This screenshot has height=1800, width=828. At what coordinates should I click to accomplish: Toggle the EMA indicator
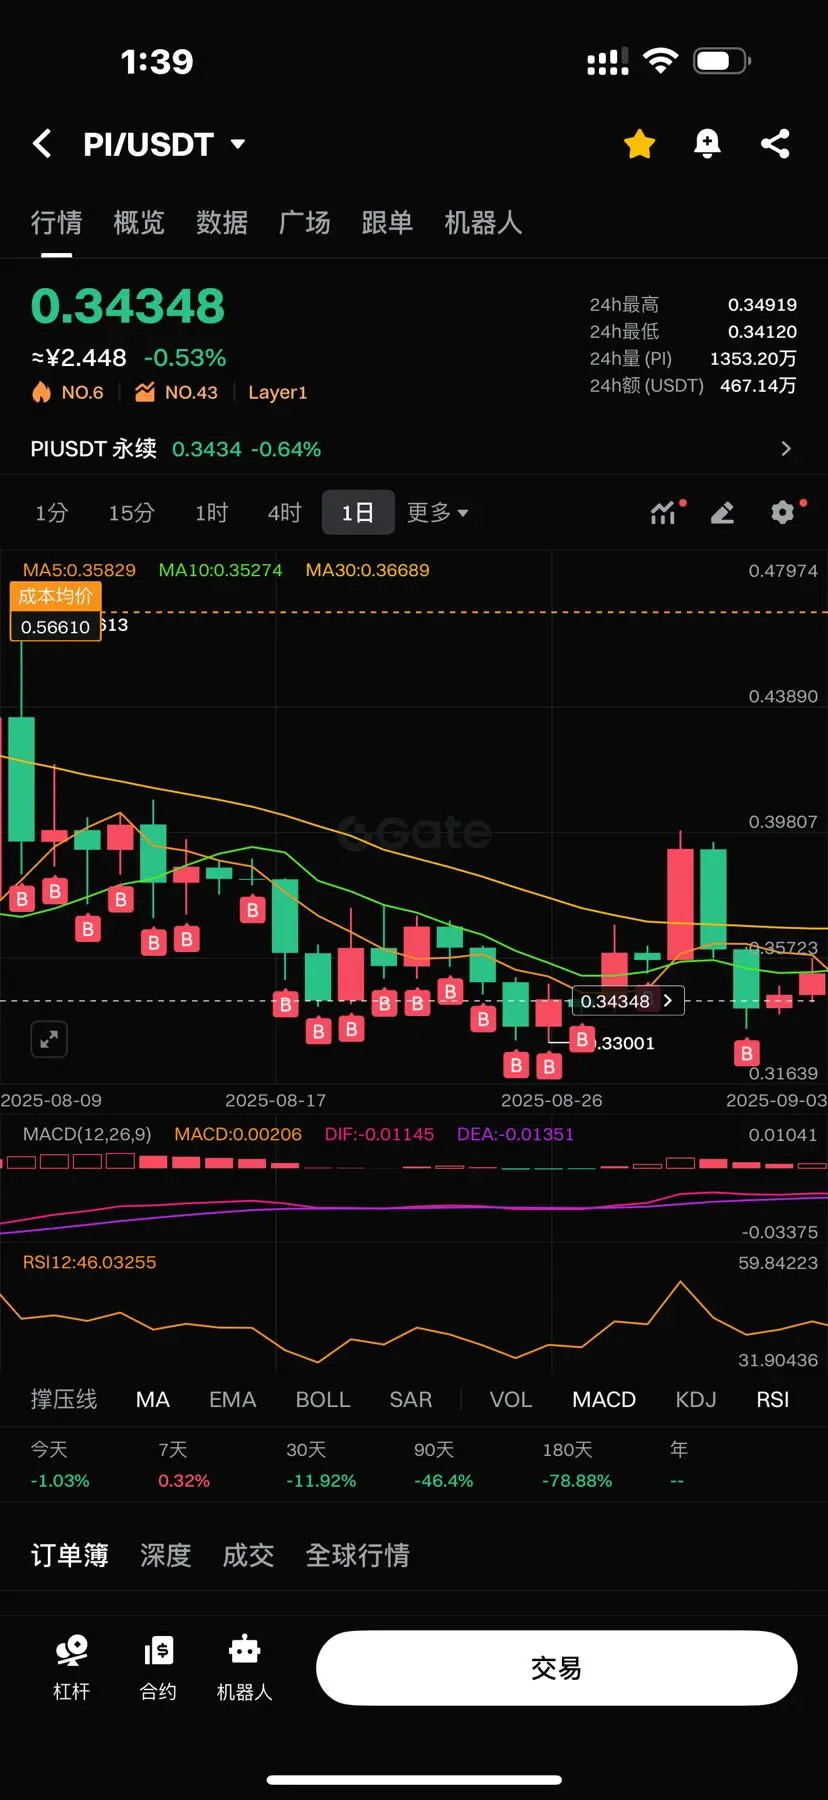pos(233,1399)
